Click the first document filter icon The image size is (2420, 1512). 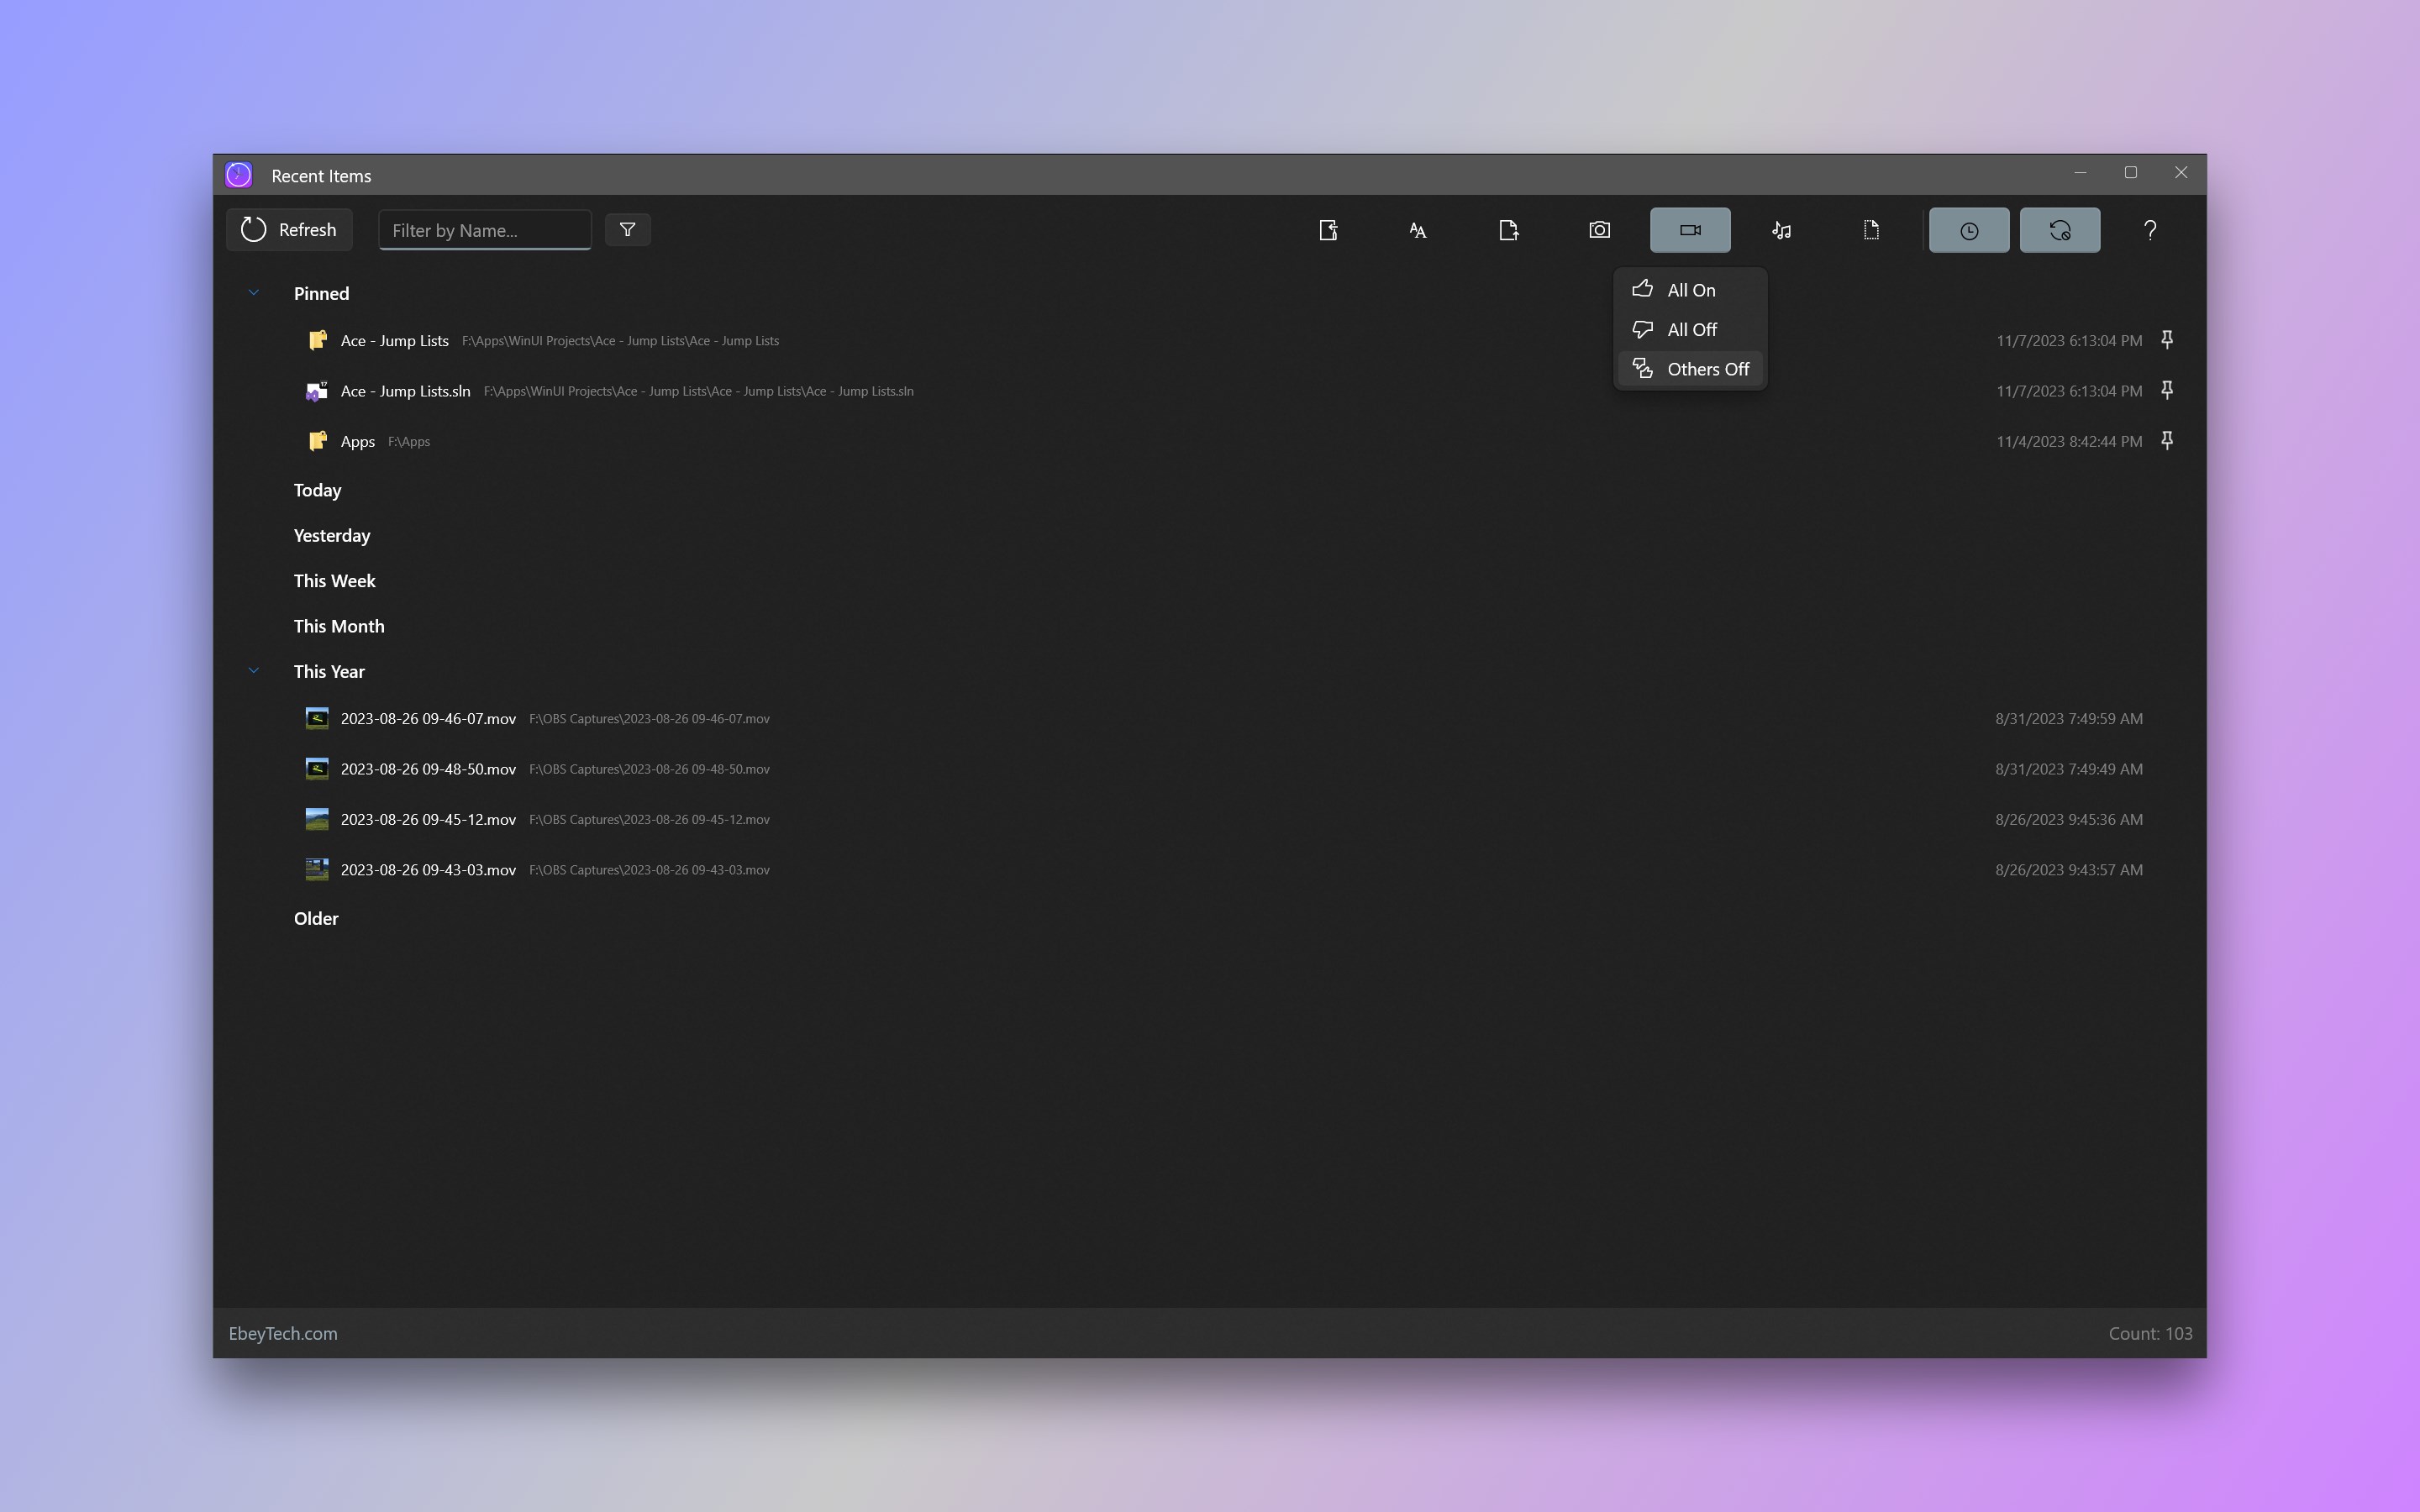point(1327,230)
